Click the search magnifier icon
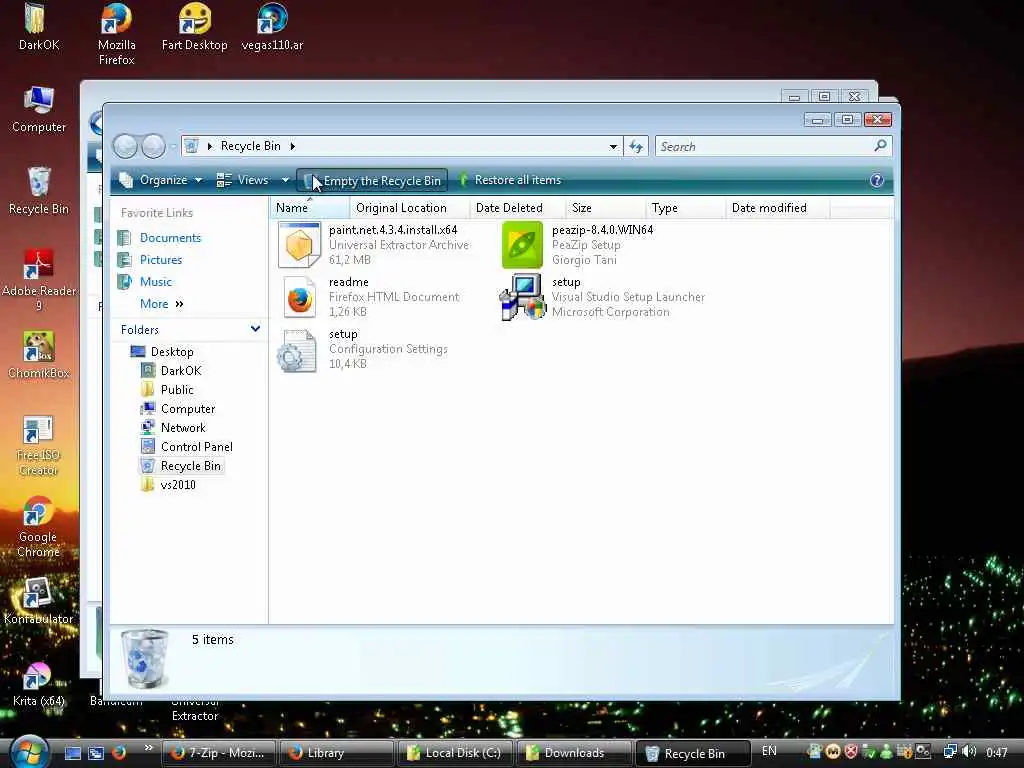Screen dimensions: 1024x768 tap(880, 146)
